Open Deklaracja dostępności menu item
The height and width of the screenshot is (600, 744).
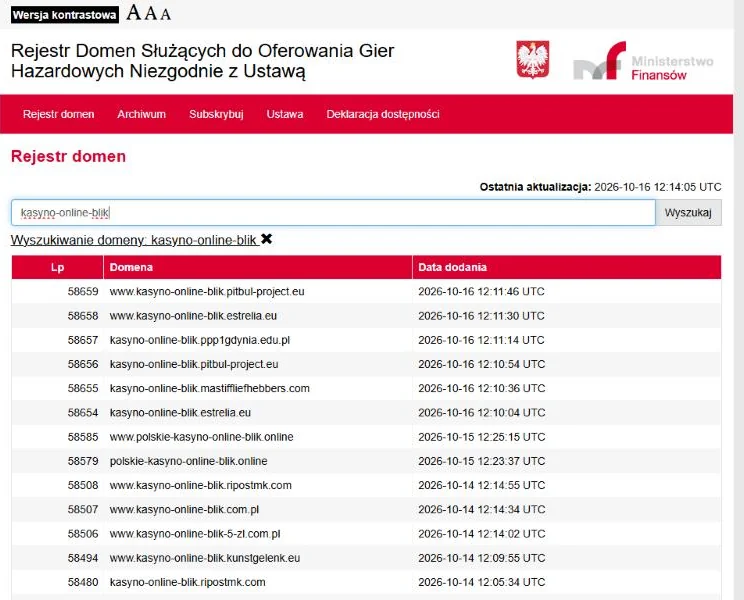(382, 114)
